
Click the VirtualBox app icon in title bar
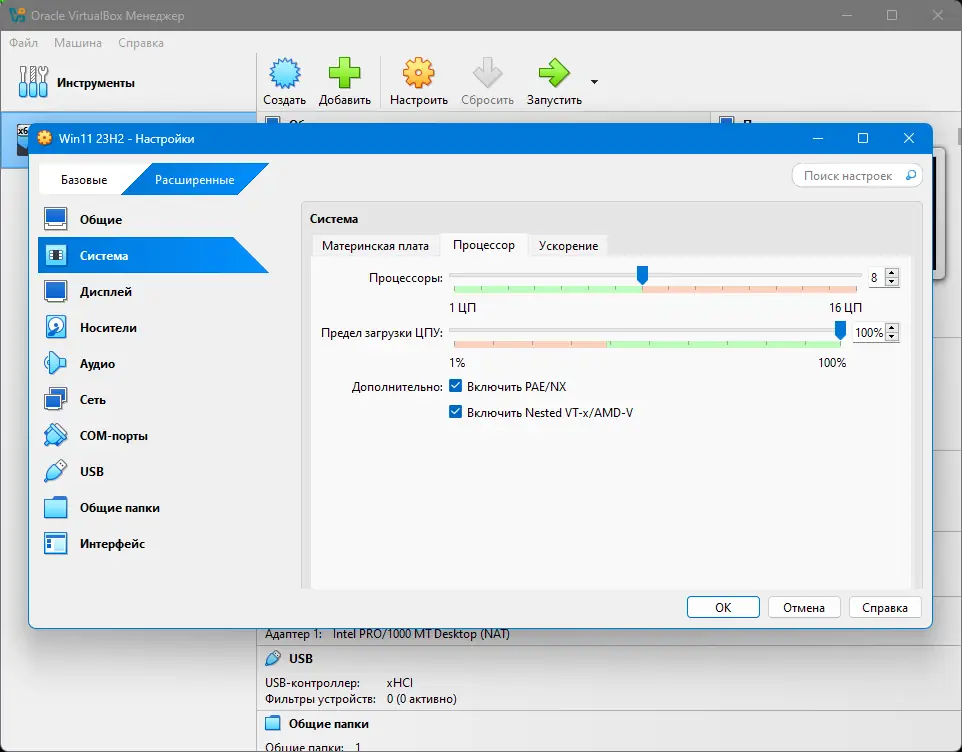[17, 15]
